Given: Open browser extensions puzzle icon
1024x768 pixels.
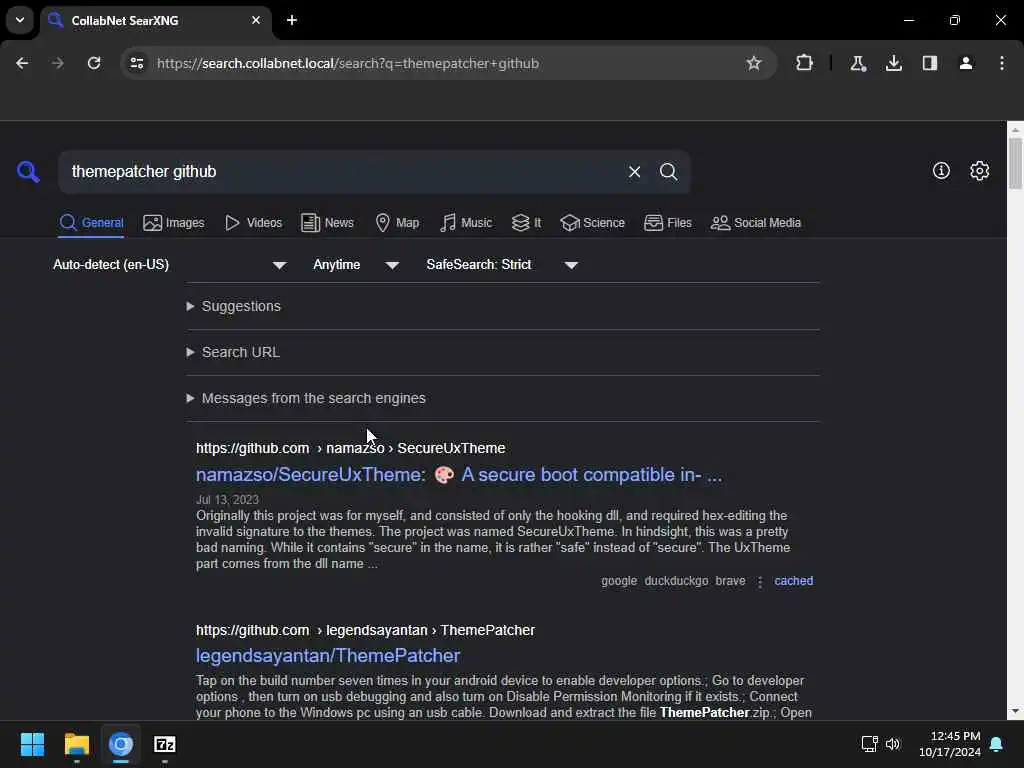Looking at the screenshot, I should (x=805, y=63).
